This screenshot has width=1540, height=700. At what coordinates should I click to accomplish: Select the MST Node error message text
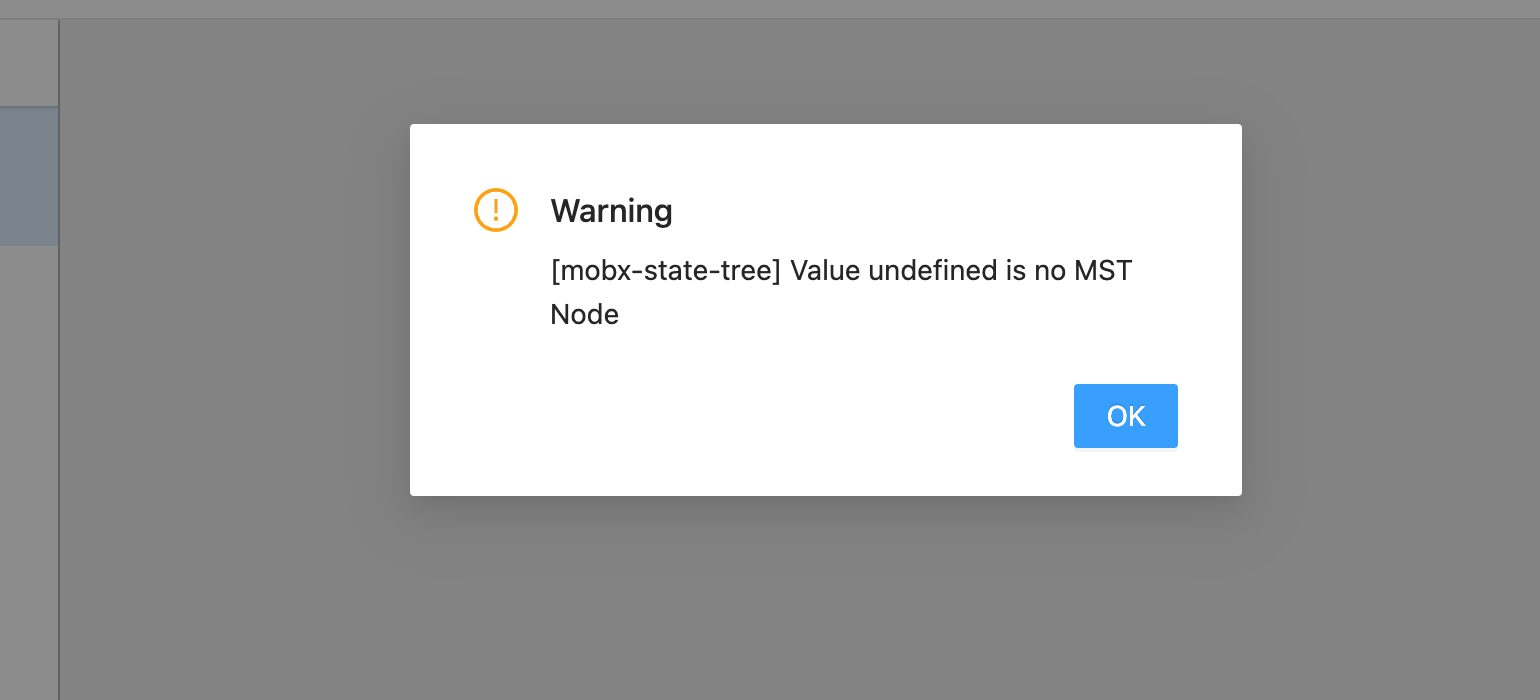(841, 292)
